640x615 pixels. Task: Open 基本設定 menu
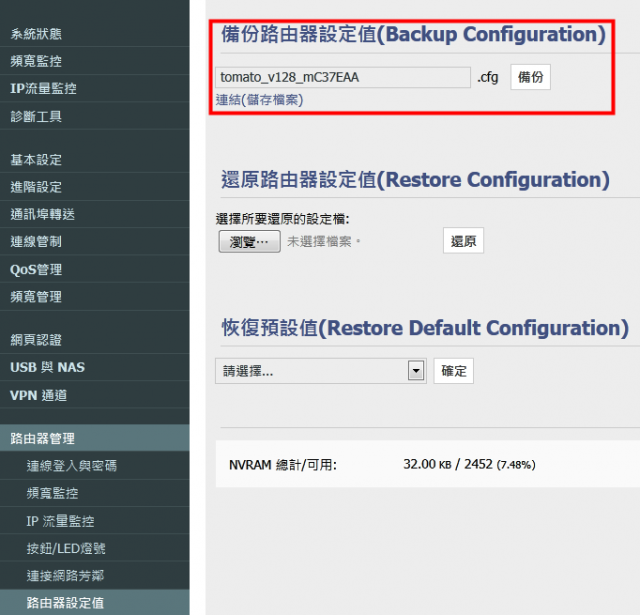point(94,160)
